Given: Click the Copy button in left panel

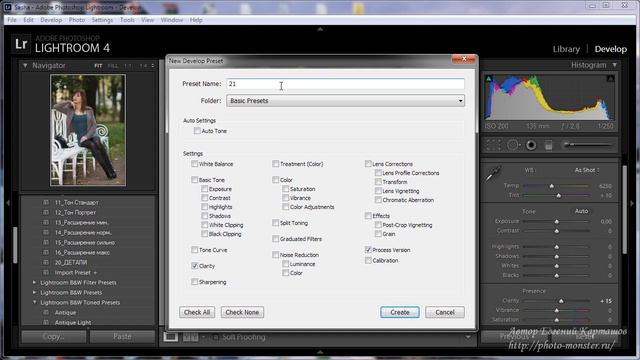Looking at the screenshot, I should tap(54, 337).
